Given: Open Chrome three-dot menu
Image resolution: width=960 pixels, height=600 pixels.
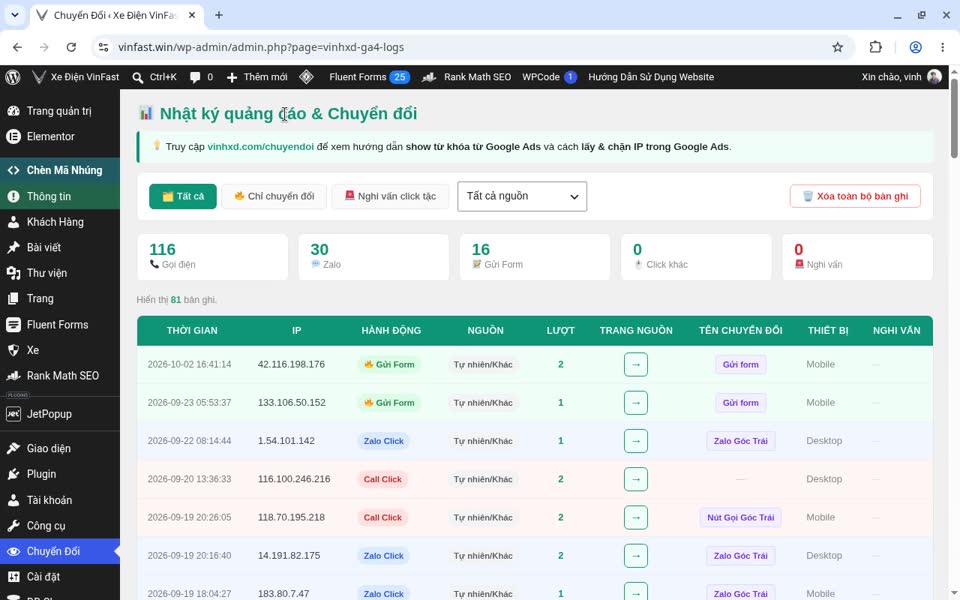Looking at the screenshot, I should point(942,47).
